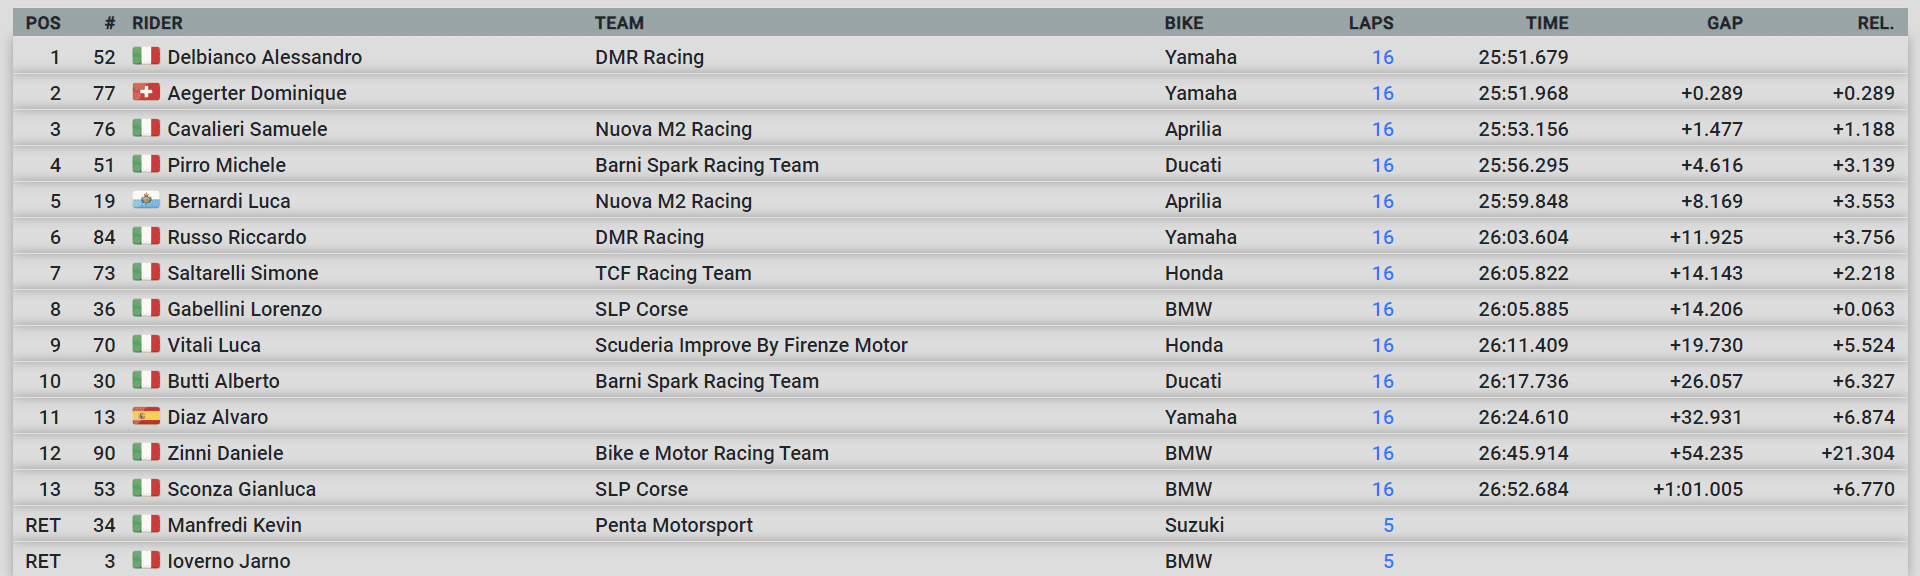Image resolution: width=1920 pixels, height=576 pixels.
Task: Click the San Marino flag beside Bernardi Luca
Action: click(146, 200)
